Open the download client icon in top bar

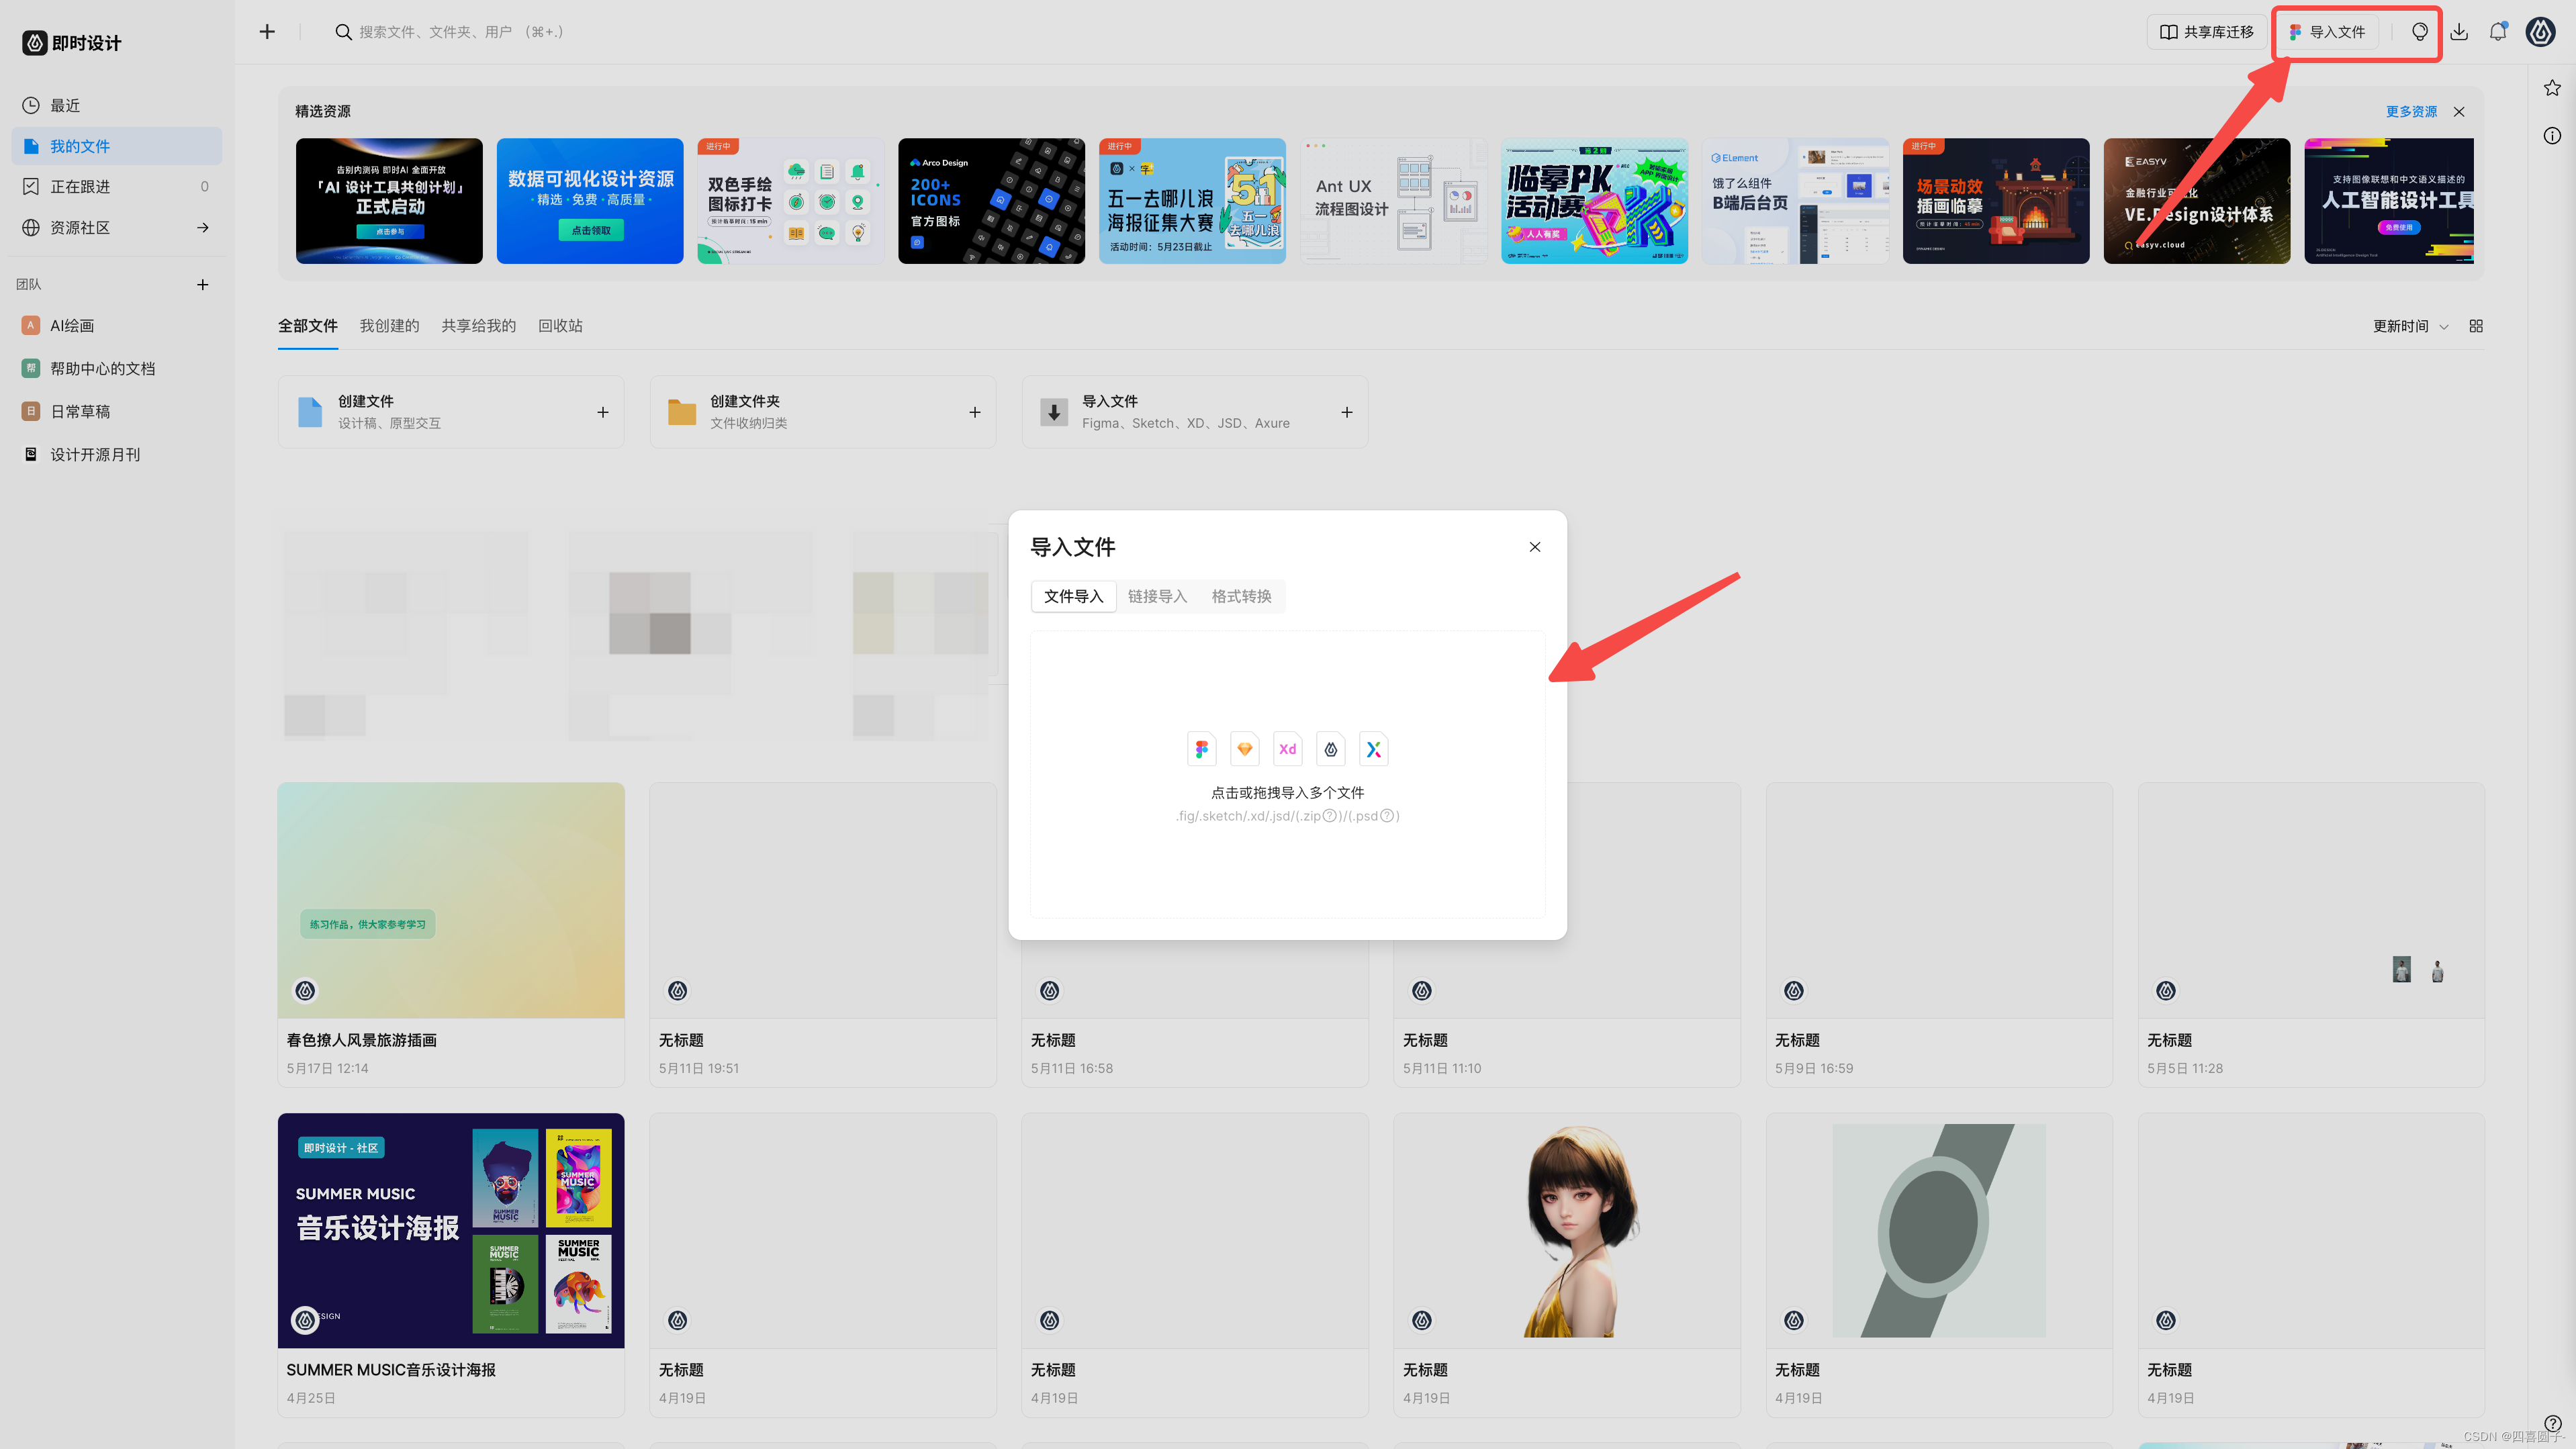click(2459, 31)
